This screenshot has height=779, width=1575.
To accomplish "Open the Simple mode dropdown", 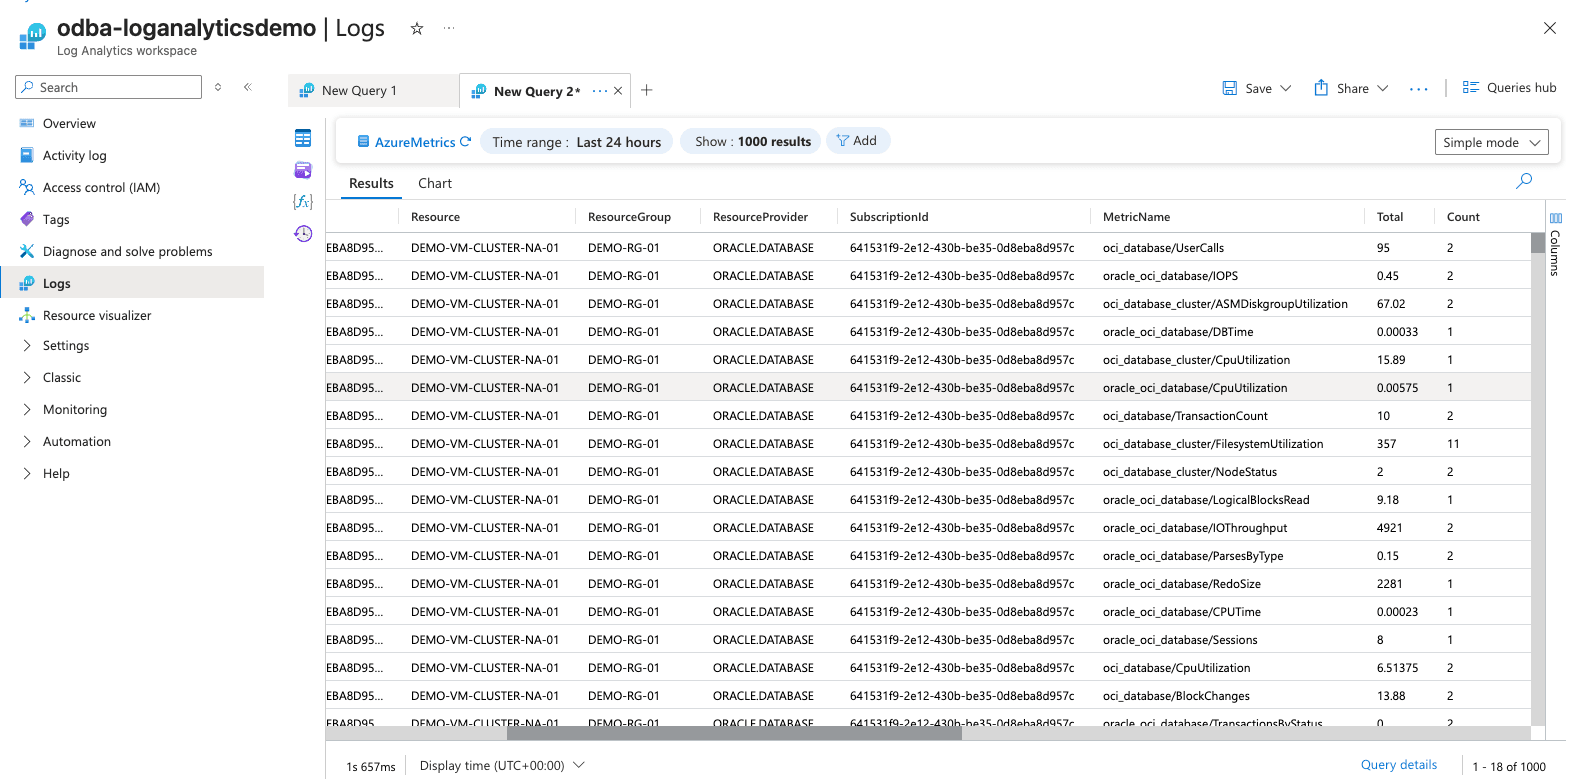I will coord(1492,142).
